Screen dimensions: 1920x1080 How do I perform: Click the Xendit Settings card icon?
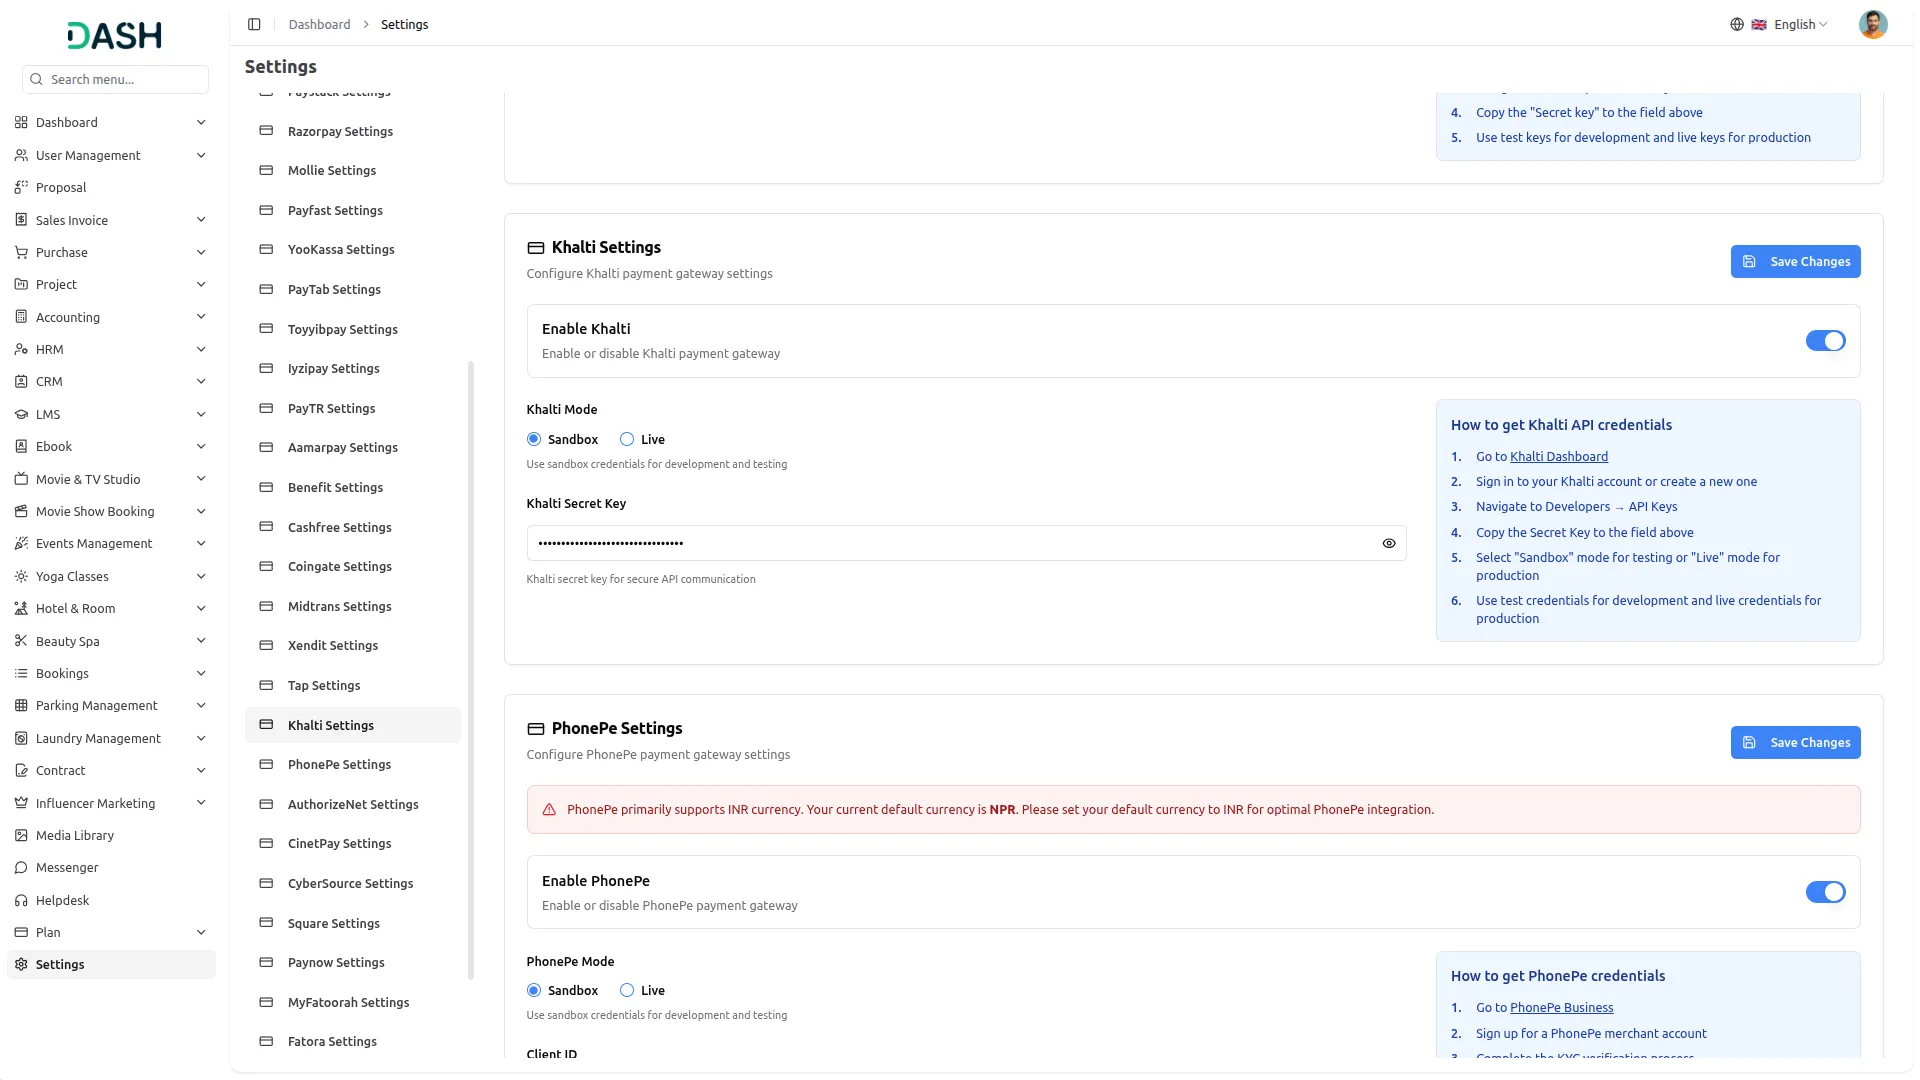[266, 645]
